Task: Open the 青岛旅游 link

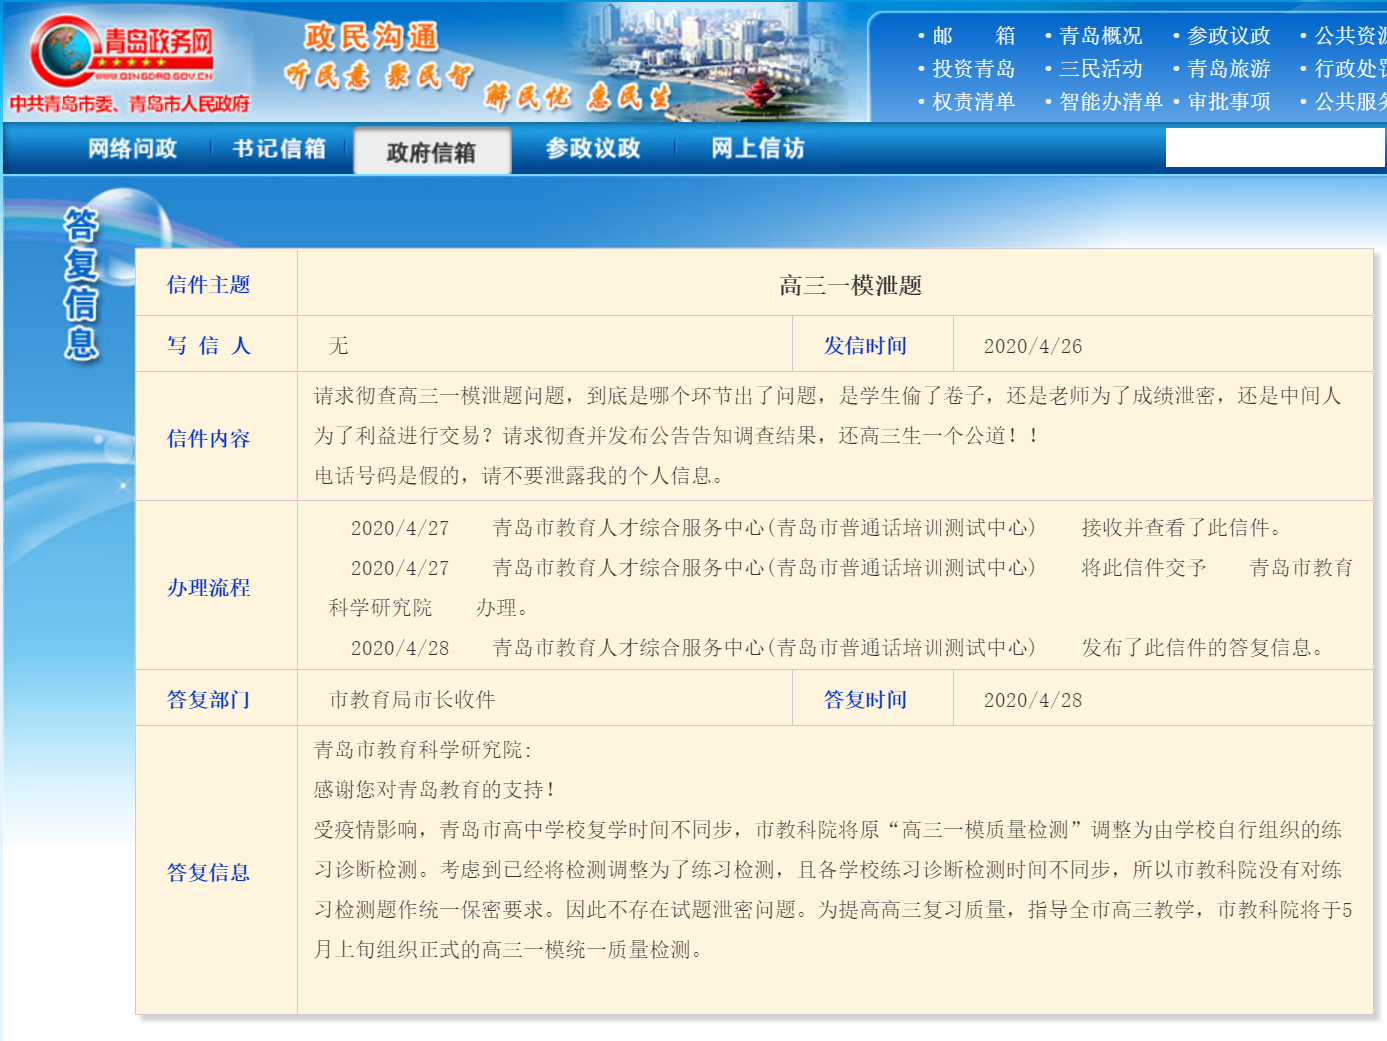Action: [x=1229, y=69]
